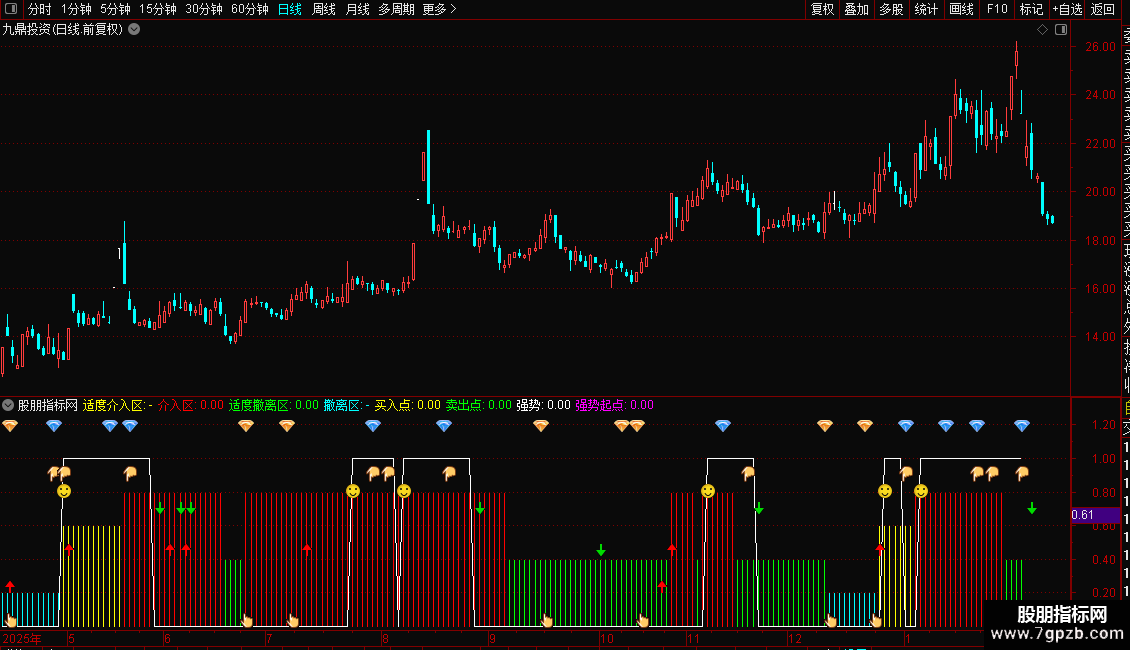Click the 2025年 label on time axis
Viewport: 1130px width, 650px height.
[x=22, y=638]
